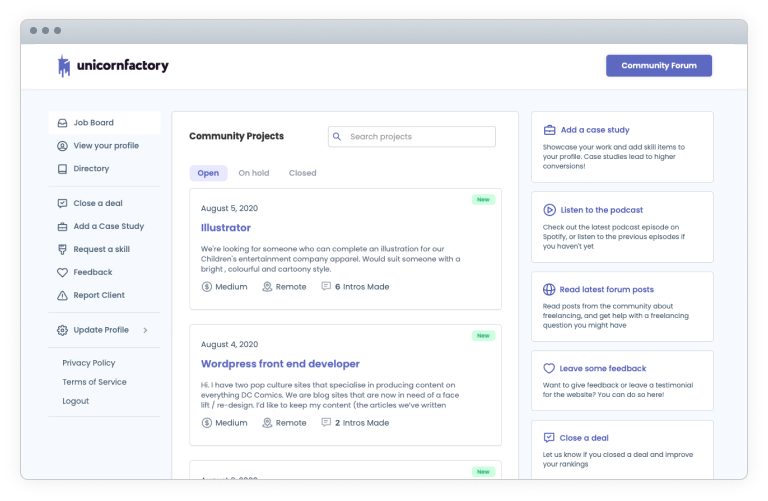
Task: Click Logout in the sidebar
Action: pos(75,401)
